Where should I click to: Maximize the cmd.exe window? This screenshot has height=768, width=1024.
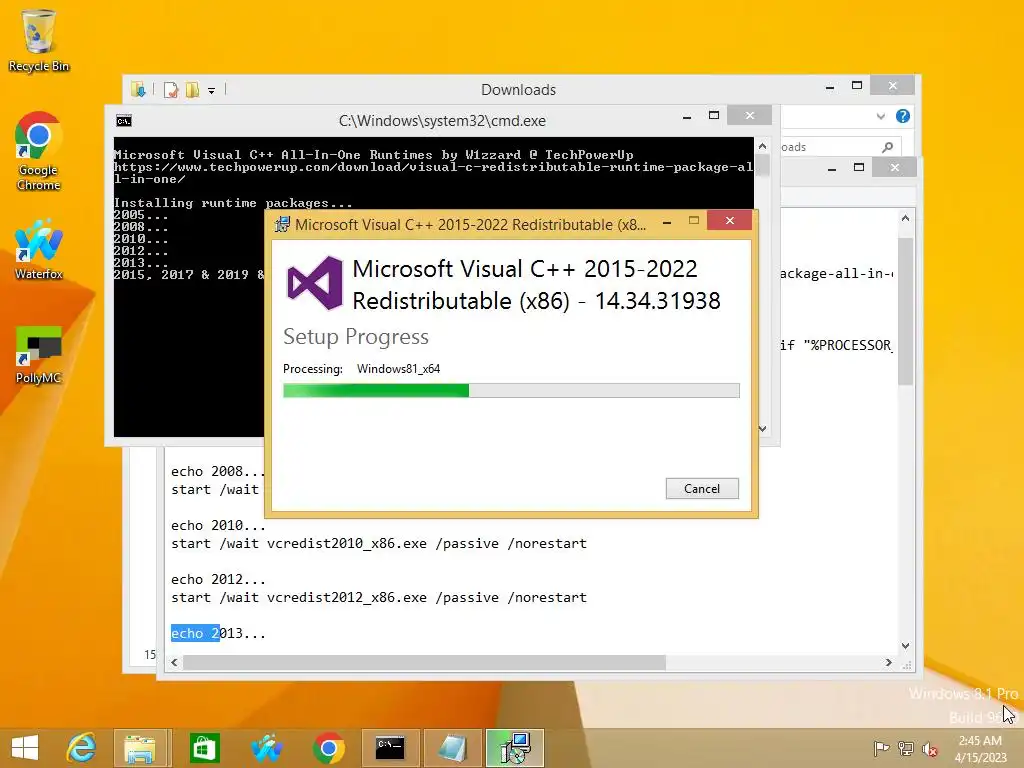pyautogui.click(x=714, y=116)
